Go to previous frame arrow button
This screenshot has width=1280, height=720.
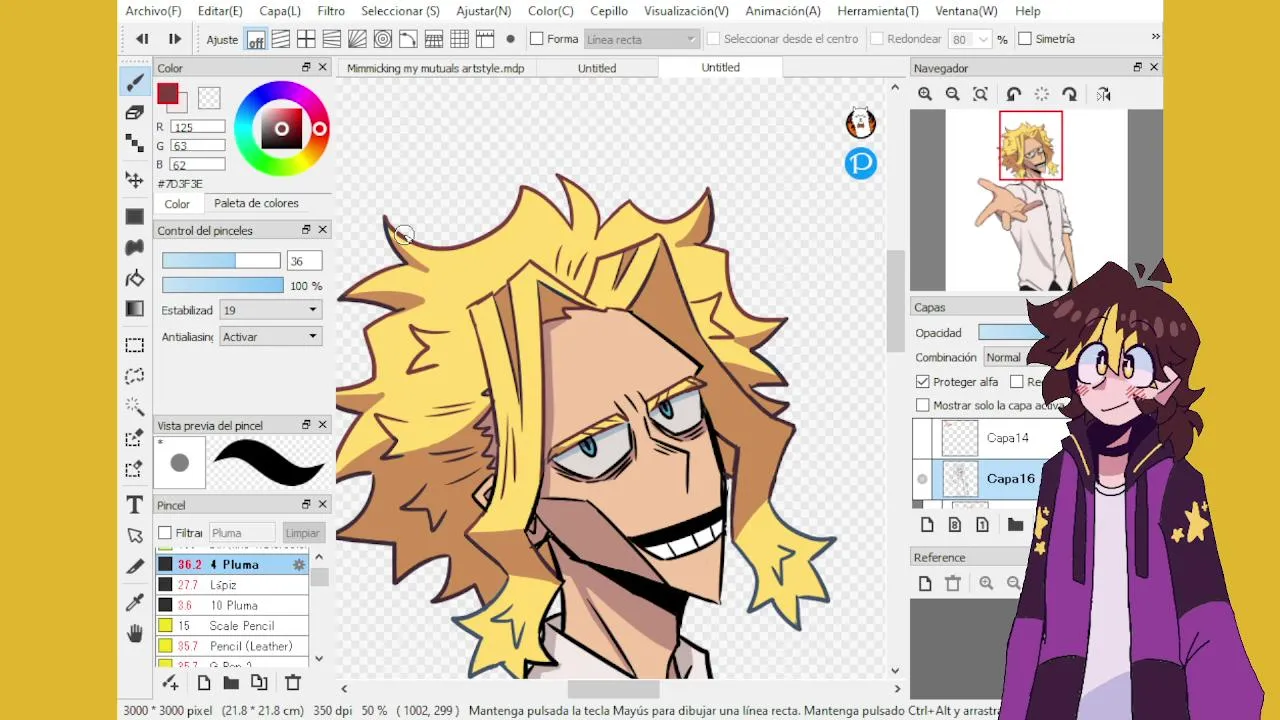(142, 39)
